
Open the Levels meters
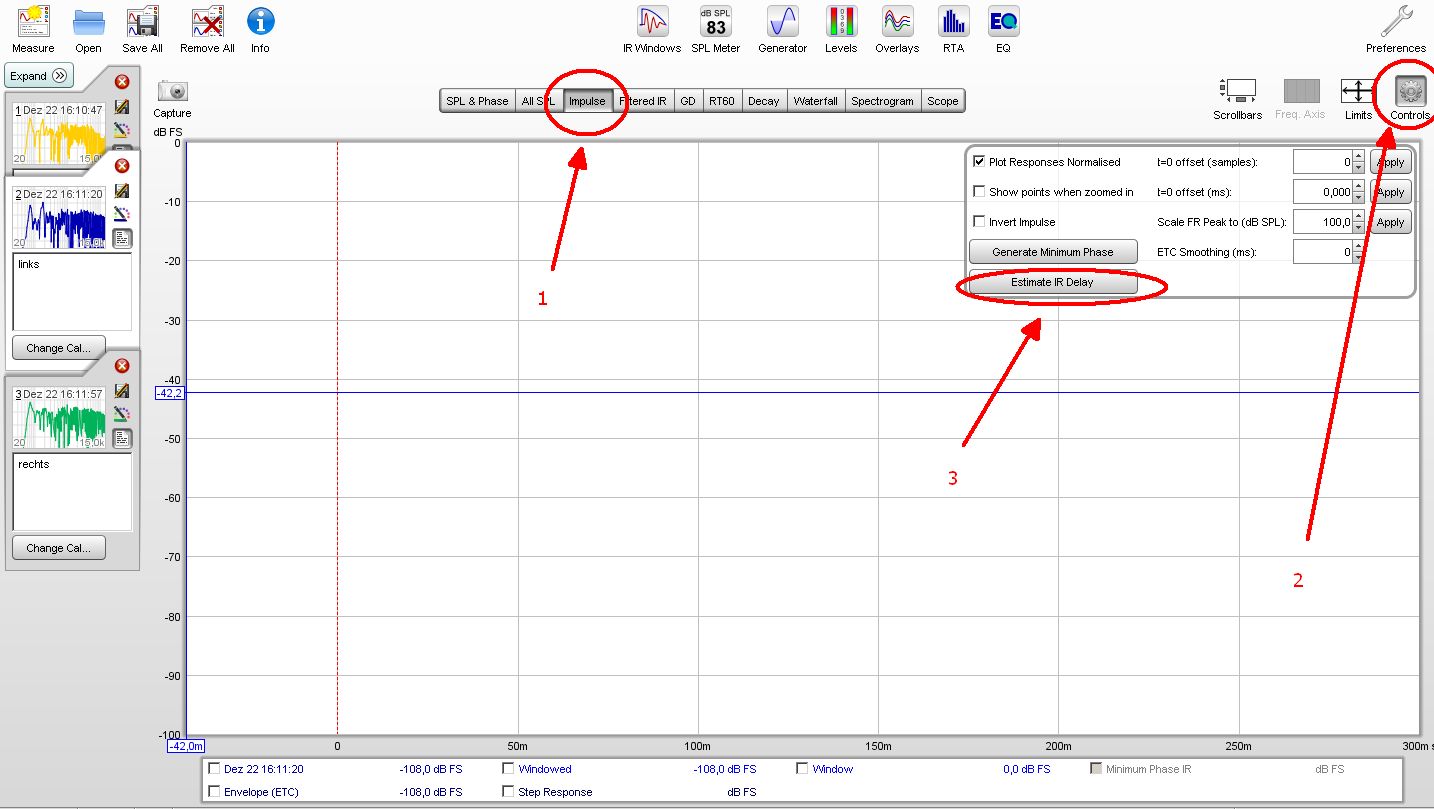pos(841,29)
